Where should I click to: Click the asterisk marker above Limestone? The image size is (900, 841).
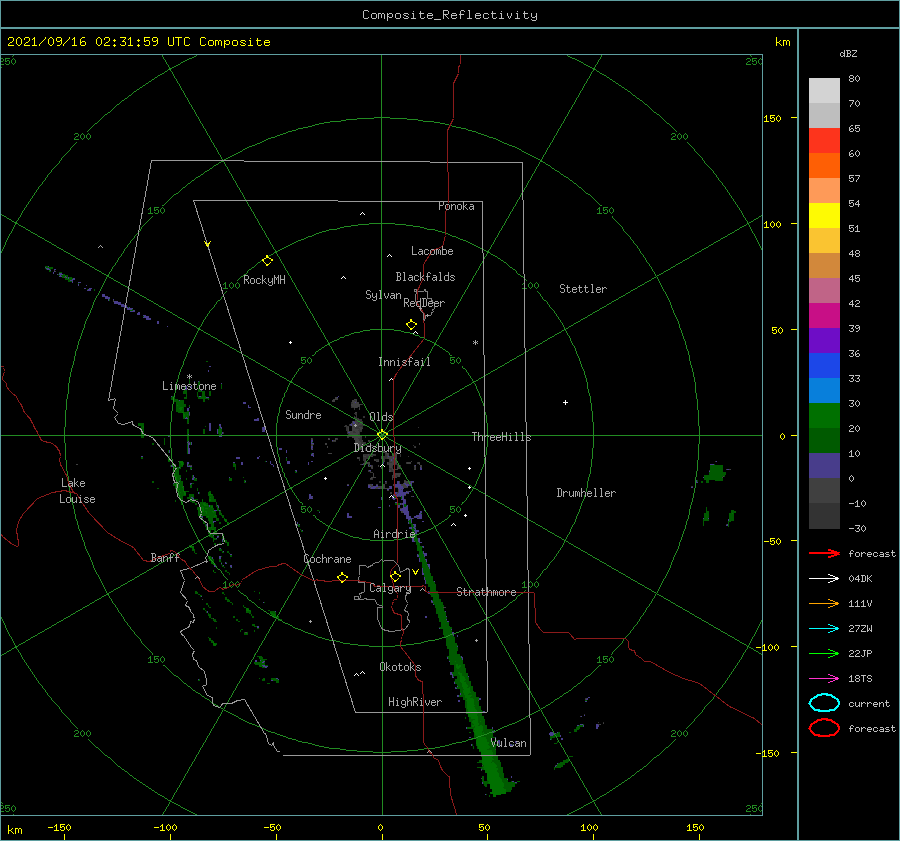coord(189,377)
